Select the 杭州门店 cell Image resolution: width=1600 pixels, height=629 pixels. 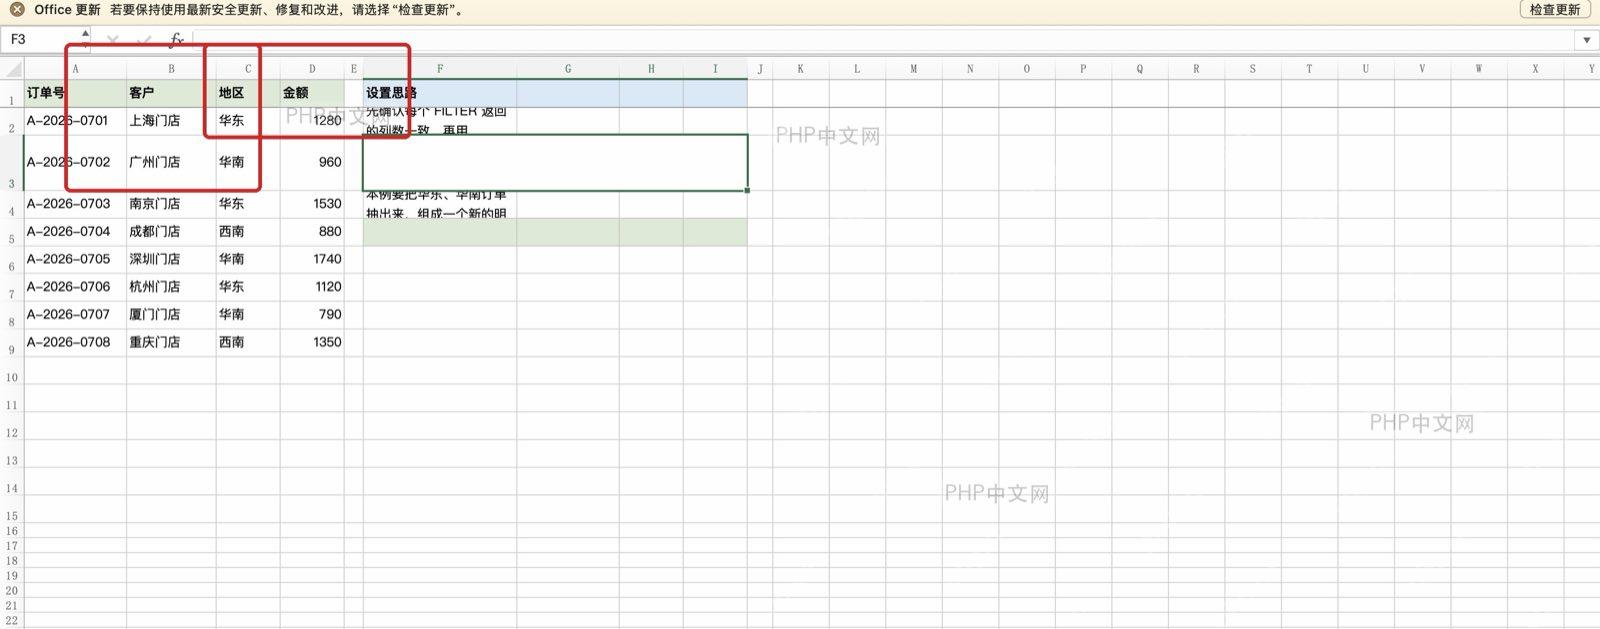[171, 287]
